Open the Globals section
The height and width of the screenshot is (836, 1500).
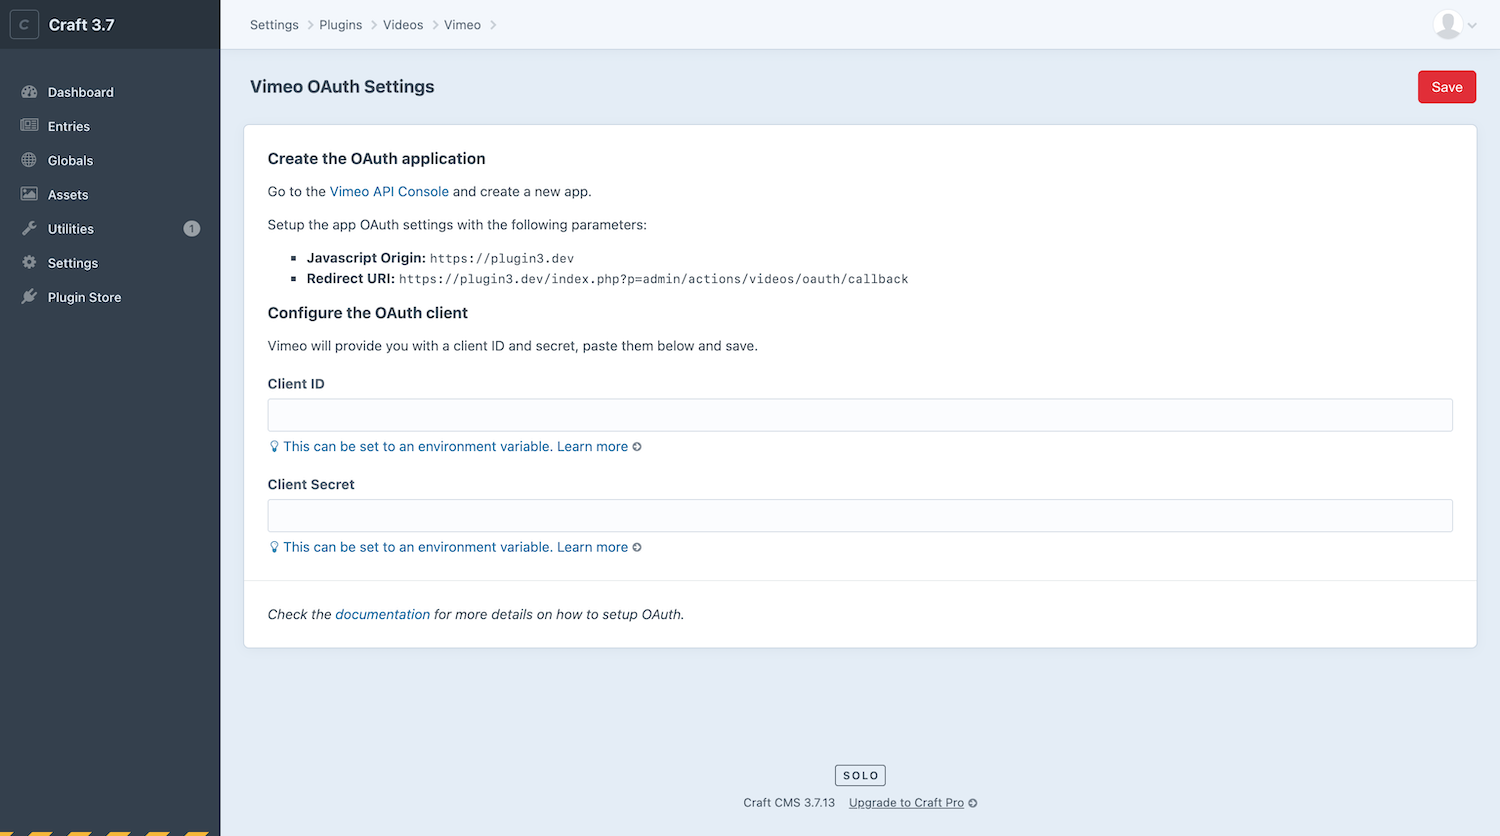click(70, 160)
